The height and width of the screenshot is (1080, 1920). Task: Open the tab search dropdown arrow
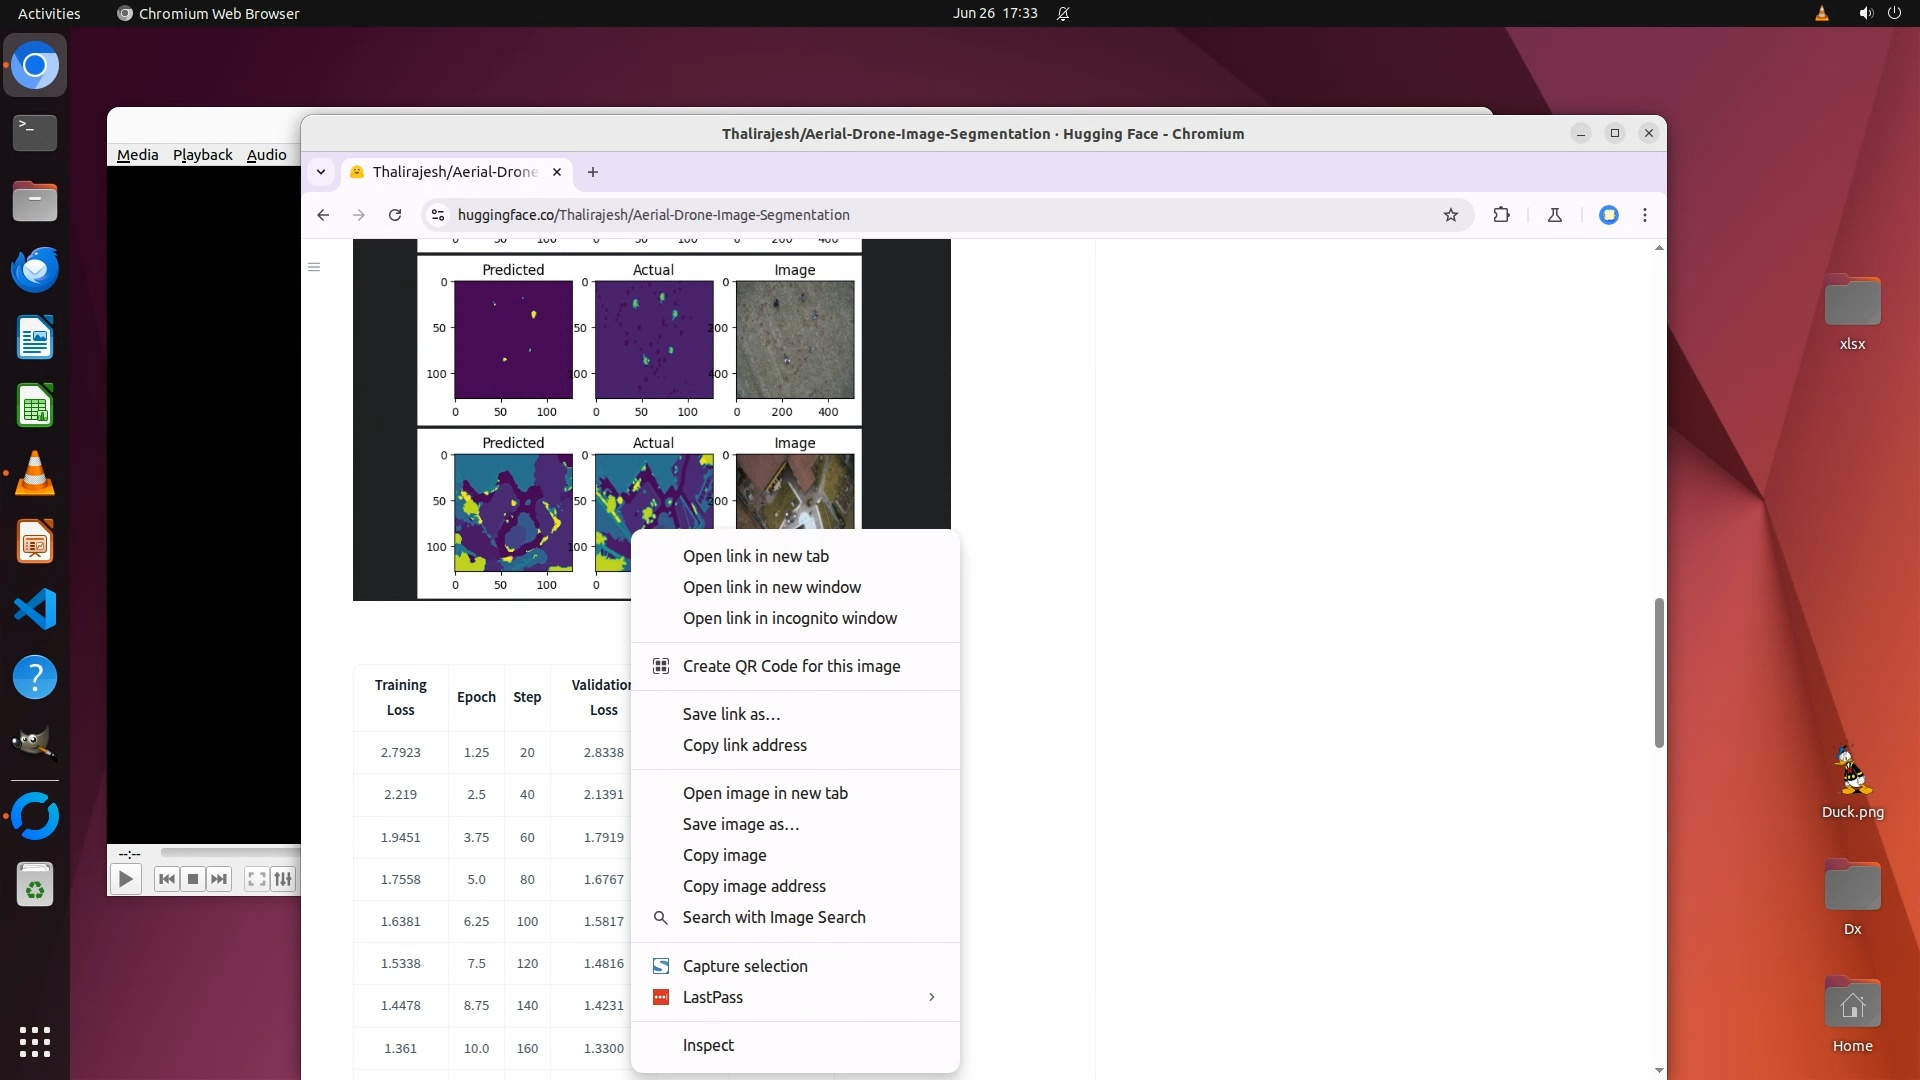321,172
